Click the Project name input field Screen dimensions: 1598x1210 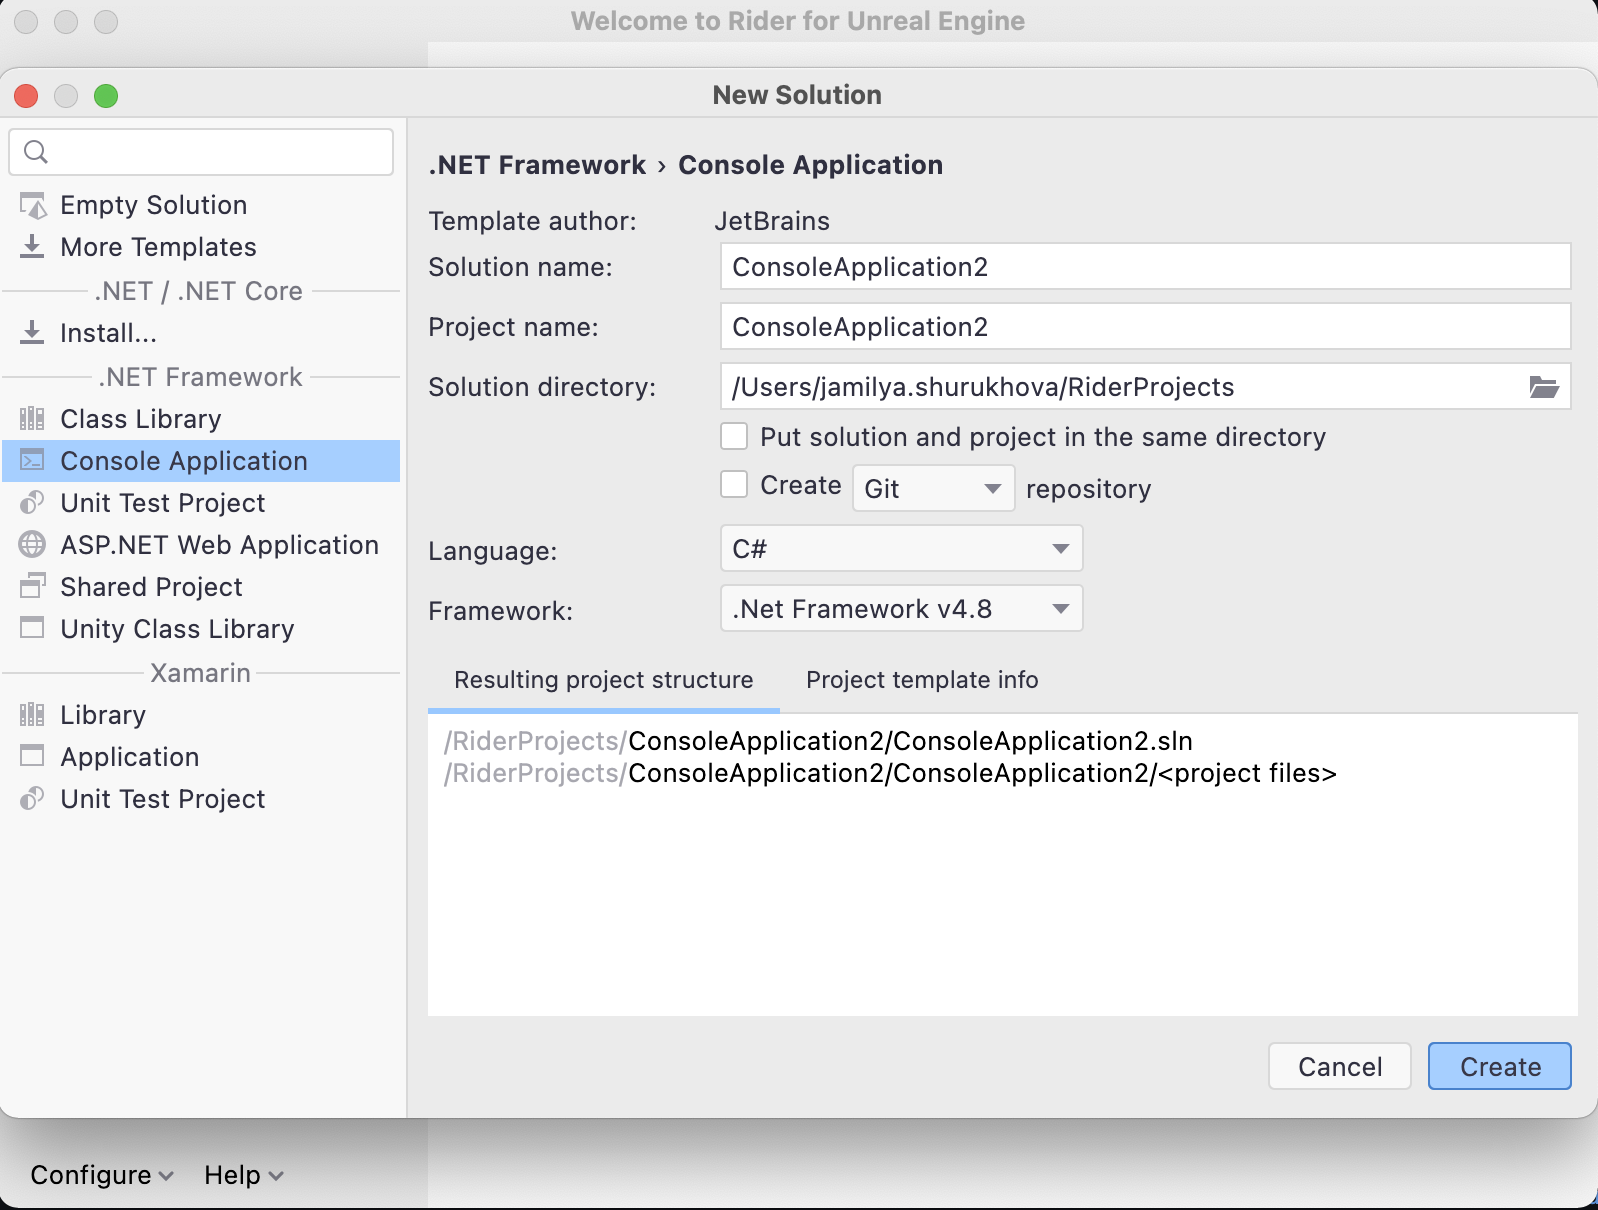[x=1146, y=327]
